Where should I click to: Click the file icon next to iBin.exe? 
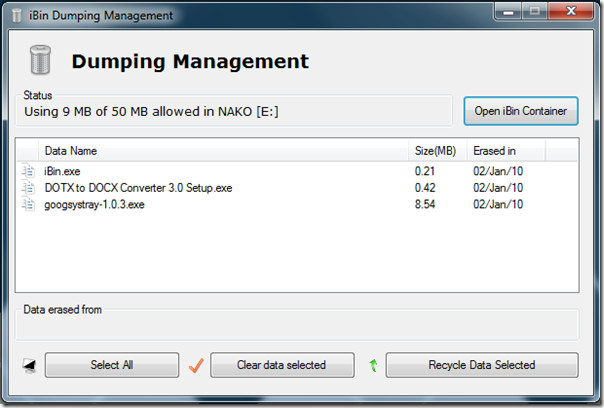[28, 171]
